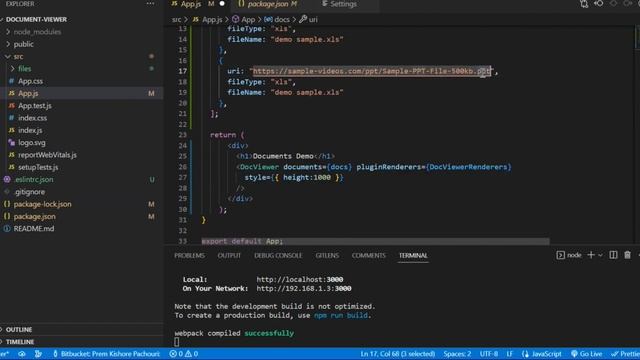Open reportWebVitals.js file
This screenshot has height=360, width=640.
pyautogui.click(x=47, y=155)
